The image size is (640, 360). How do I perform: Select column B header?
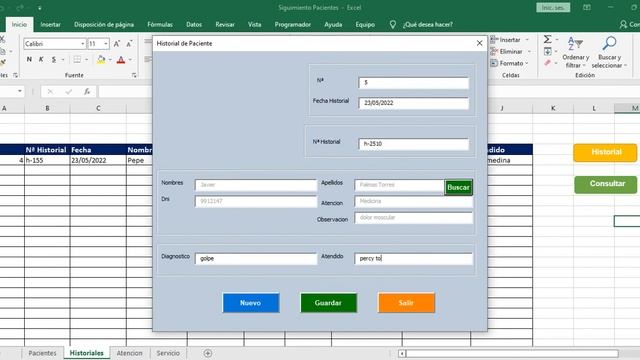coord(47,108)
